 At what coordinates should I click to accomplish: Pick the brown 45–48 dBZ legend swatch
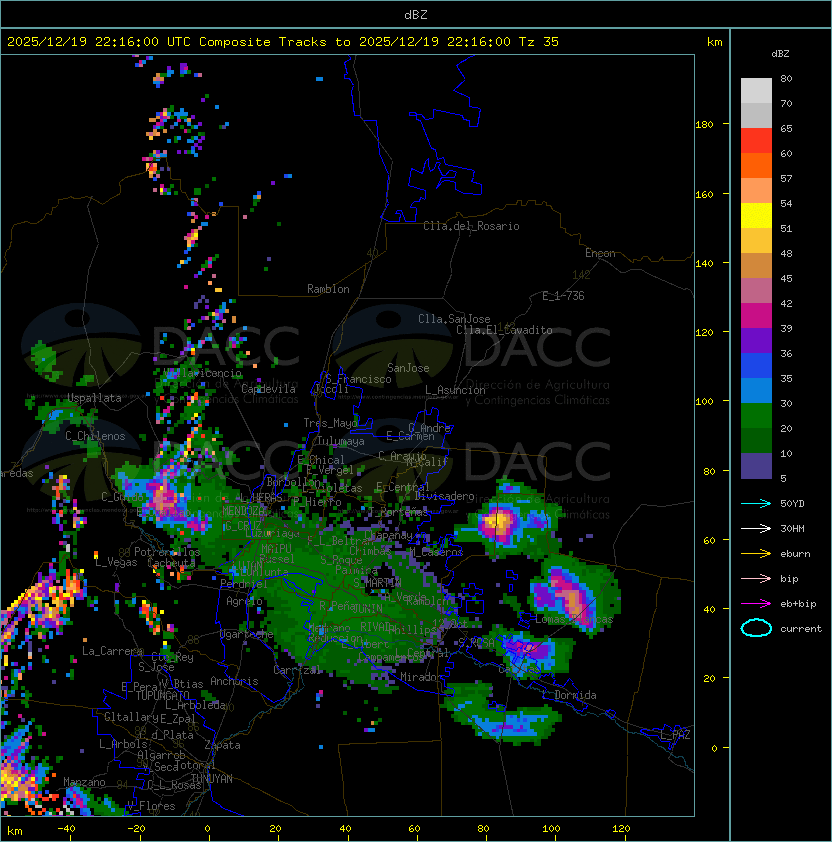click(756, 265)
